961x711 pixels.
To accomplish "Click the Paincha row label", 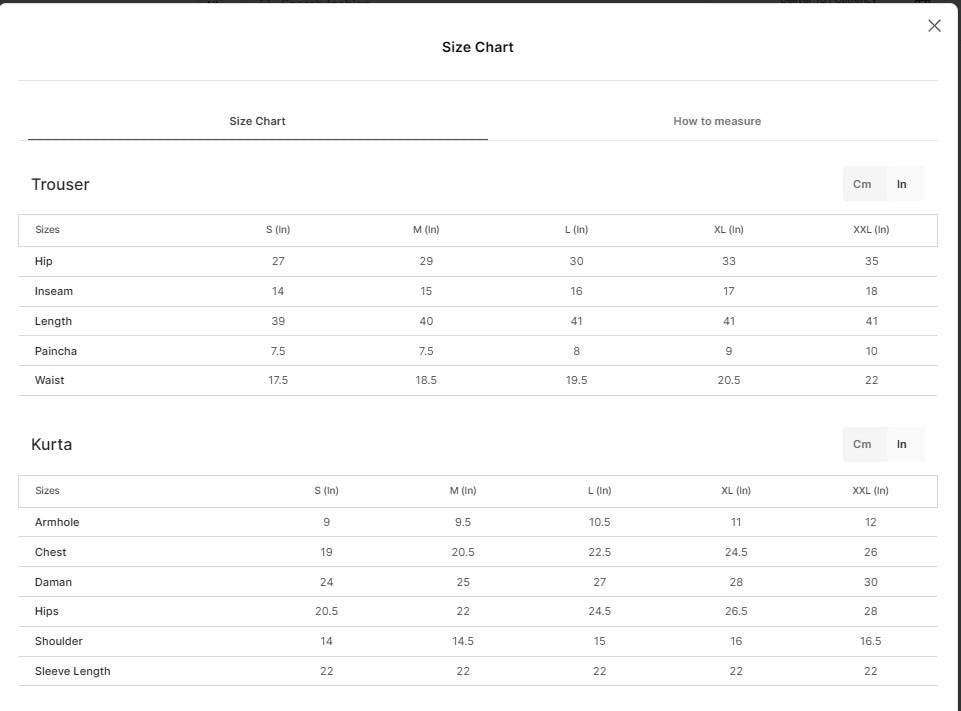I will tap(56, 351).
